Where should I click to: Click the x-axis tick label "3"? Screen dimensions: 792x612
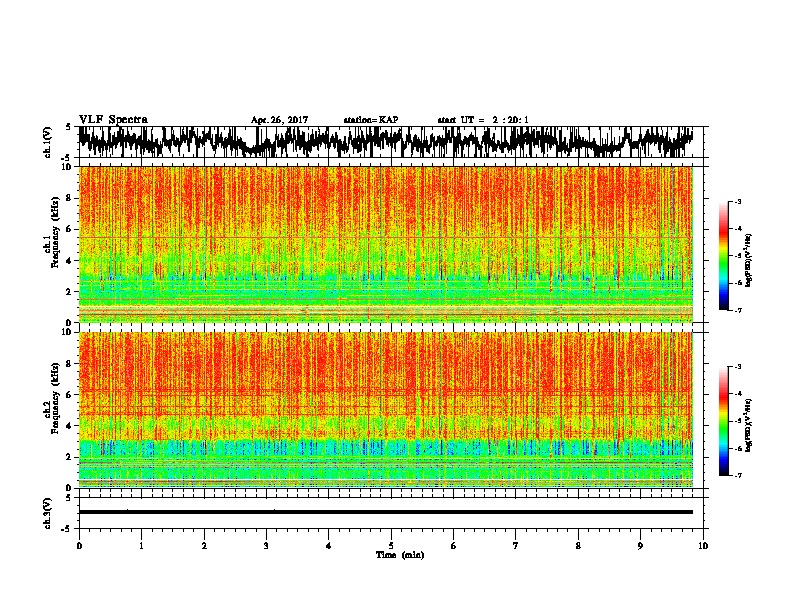click(266, 546)
